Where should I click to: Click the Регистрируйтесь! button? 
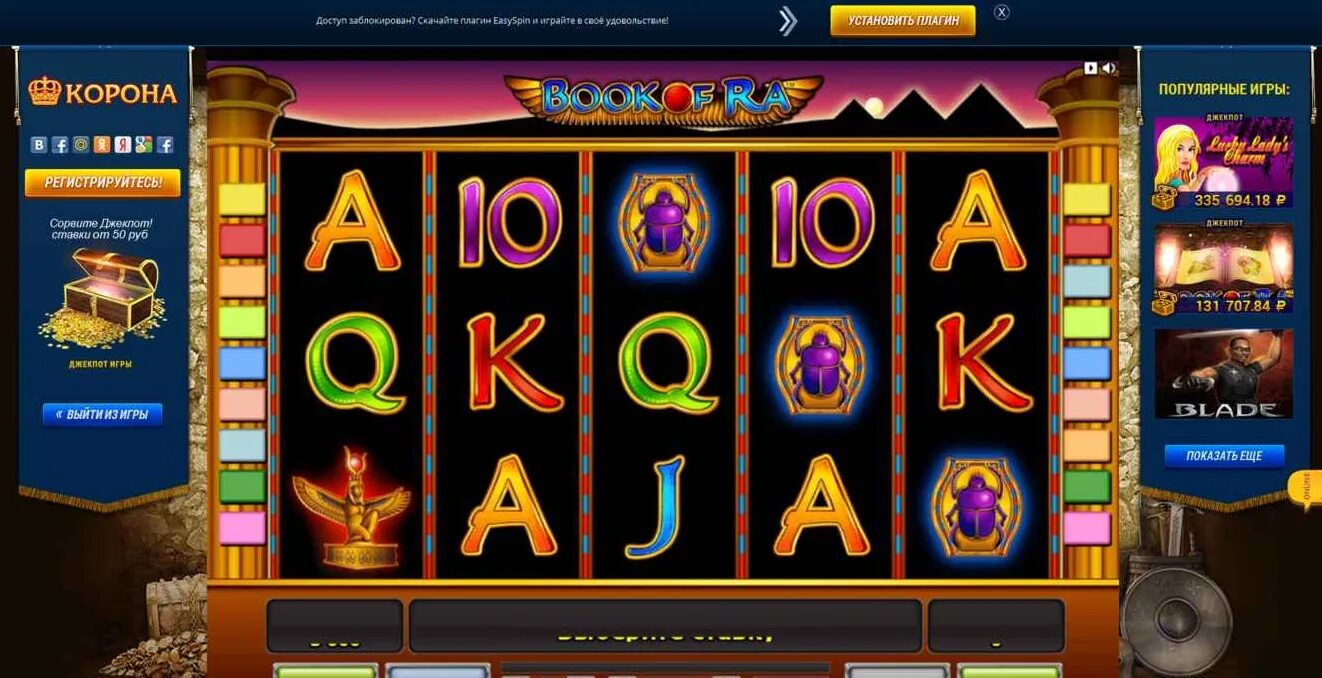pyautogui.click(x=103, y=183)
